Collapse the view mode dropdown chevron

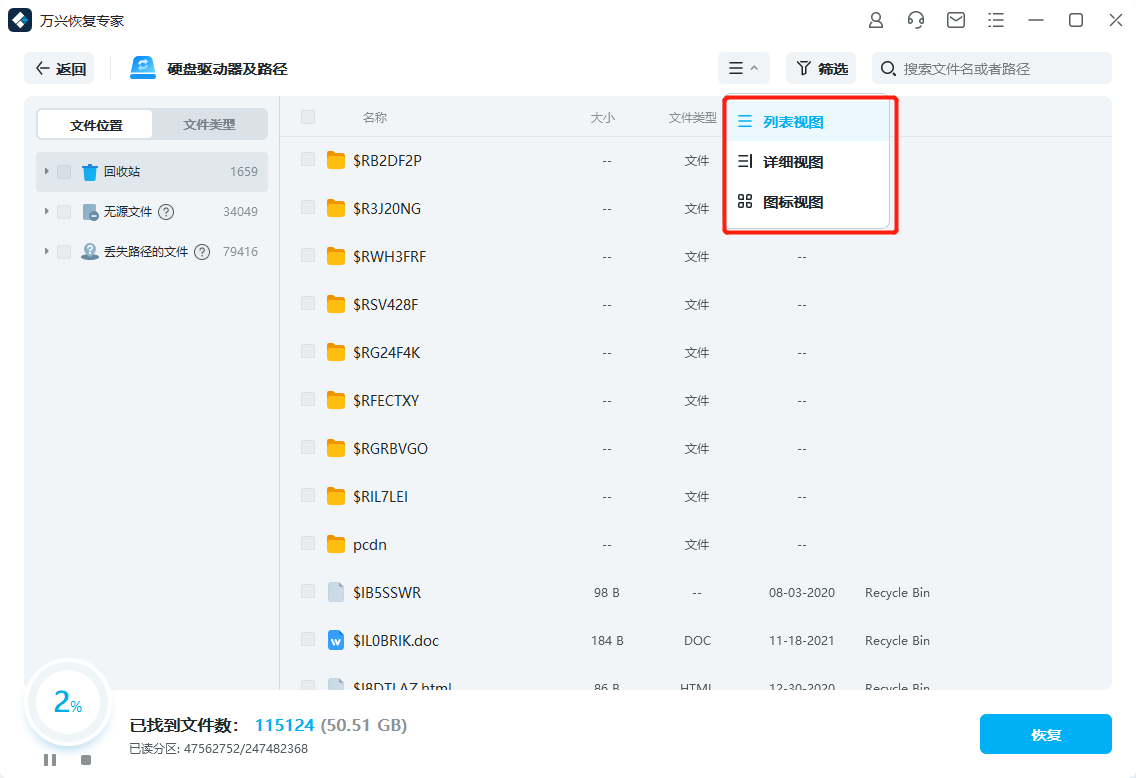[x=755, y=68]
